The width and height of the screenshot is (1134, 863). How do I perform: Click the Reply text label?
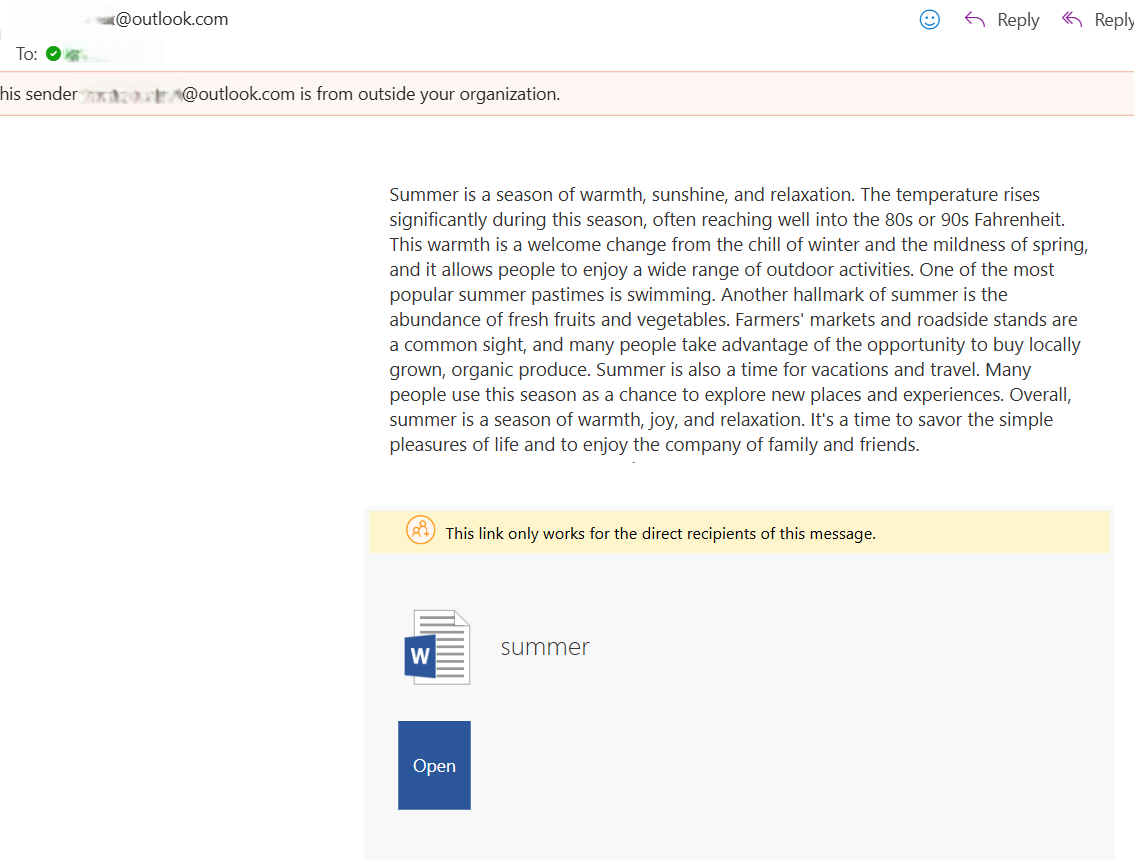[1018, 19]
